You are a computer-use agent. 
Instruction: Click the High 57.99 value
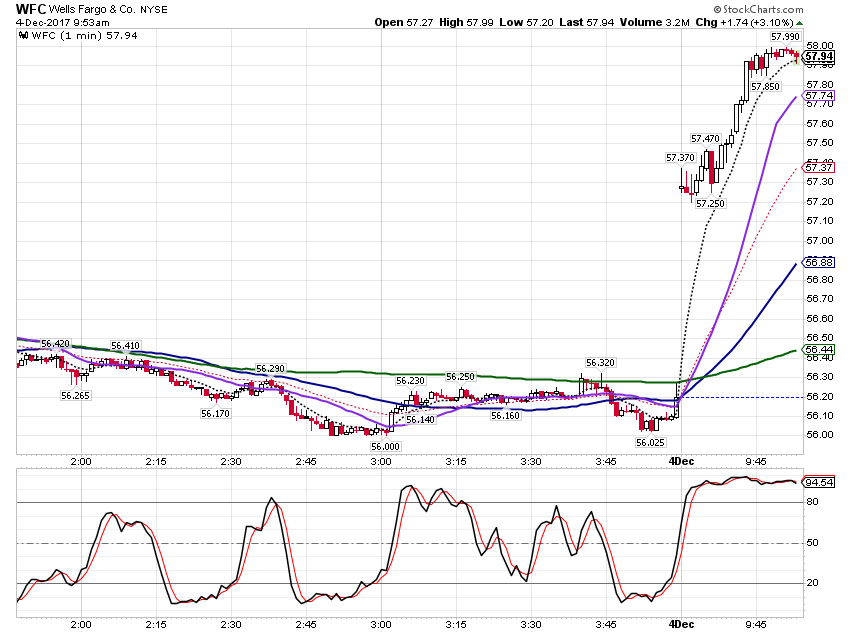(466, 22)
